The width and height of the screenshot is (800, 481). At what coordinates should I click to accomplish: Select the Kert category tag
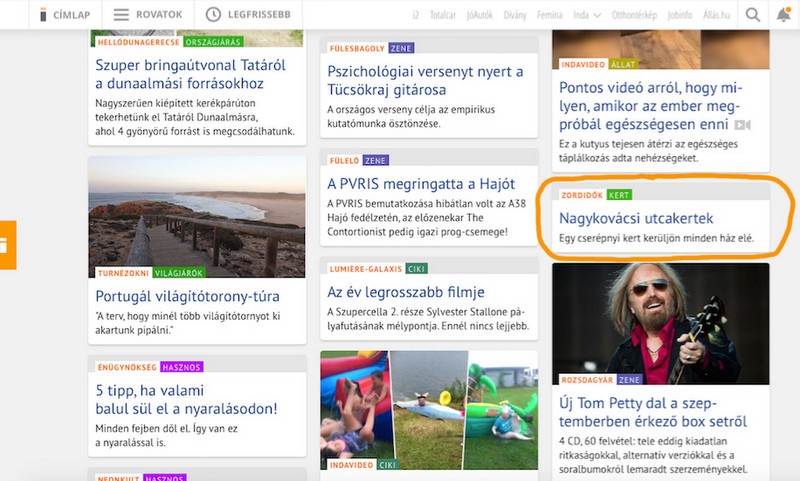(x=619, y=195)
